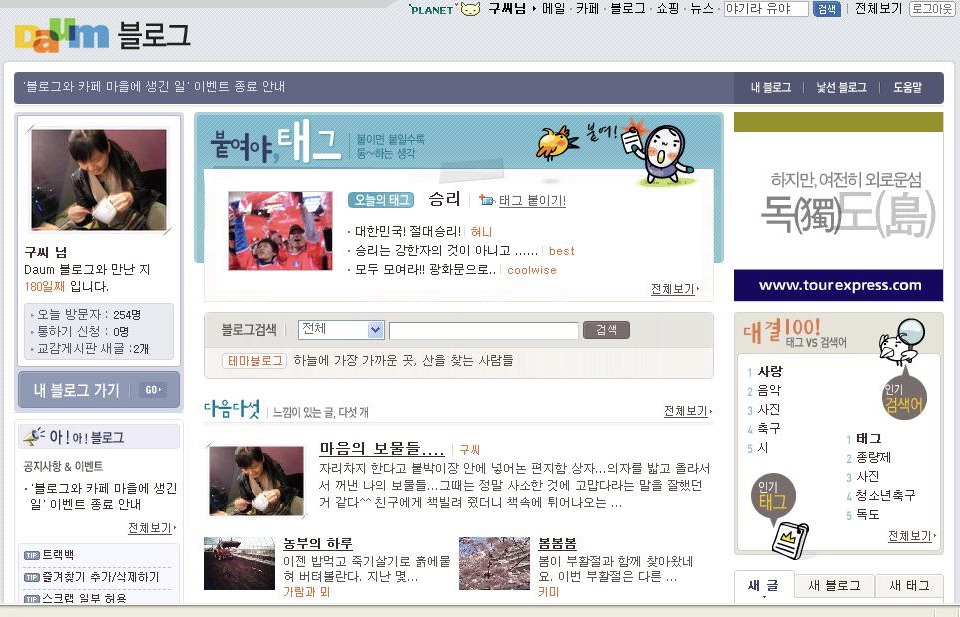This screenshot has height=617, width=960.
Task: Open the 전체 blog search dropdown
Action: tap(341, 329)
